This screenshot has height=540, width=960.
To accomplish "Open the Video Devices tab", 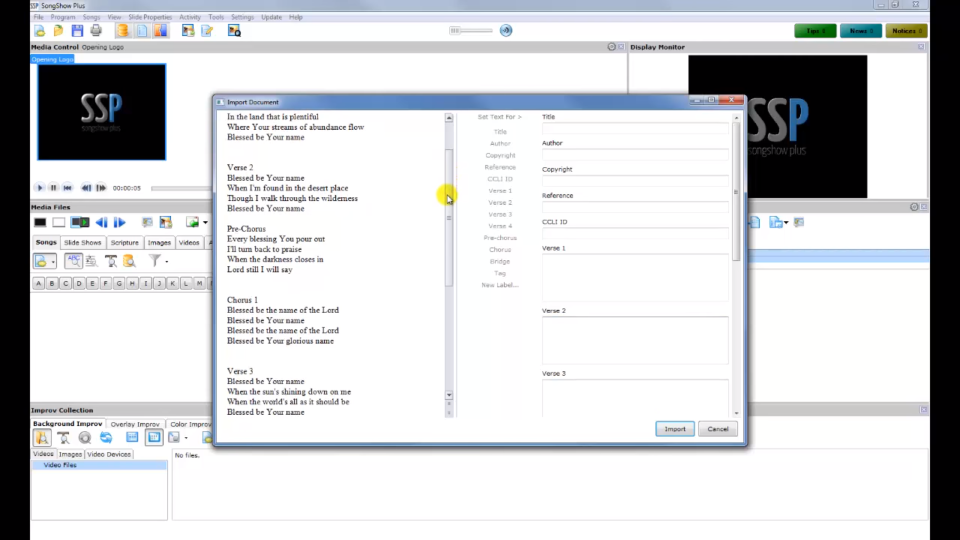I will (x=109, y=454).
